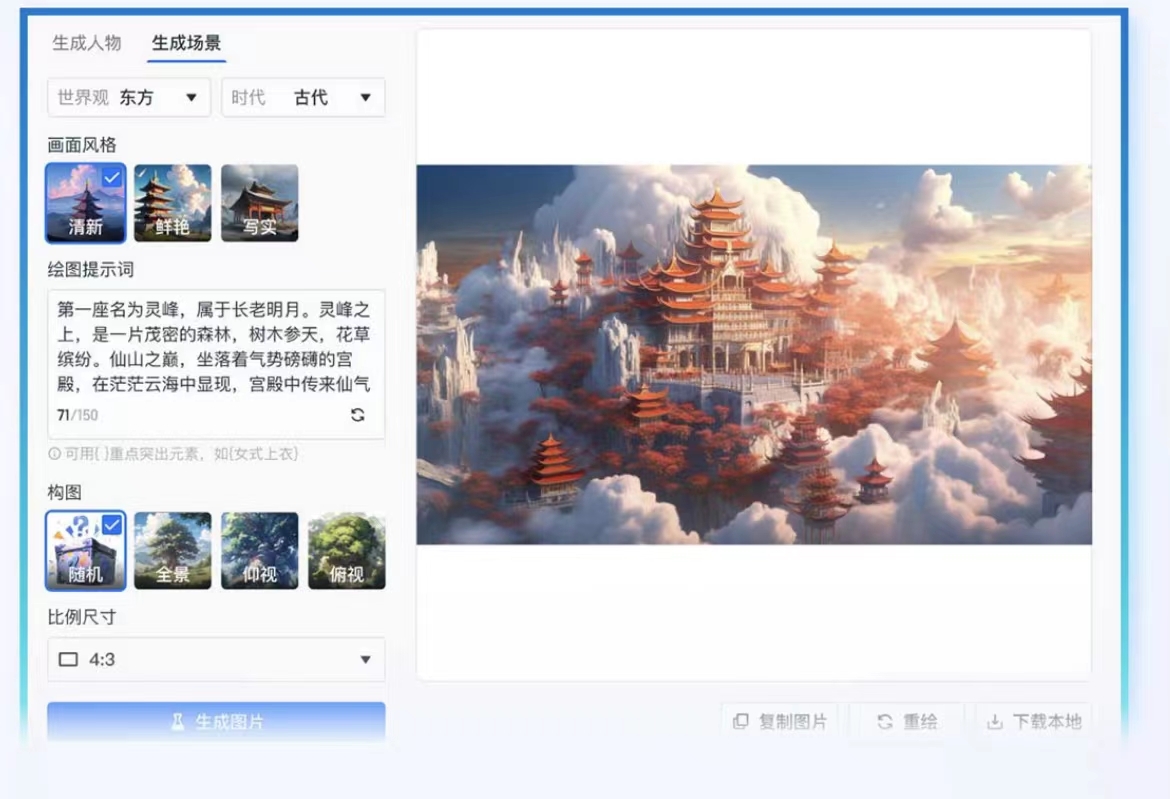Click the 71/150 character count
This screenshot has height=799, width=1170.
click(78, 415)
